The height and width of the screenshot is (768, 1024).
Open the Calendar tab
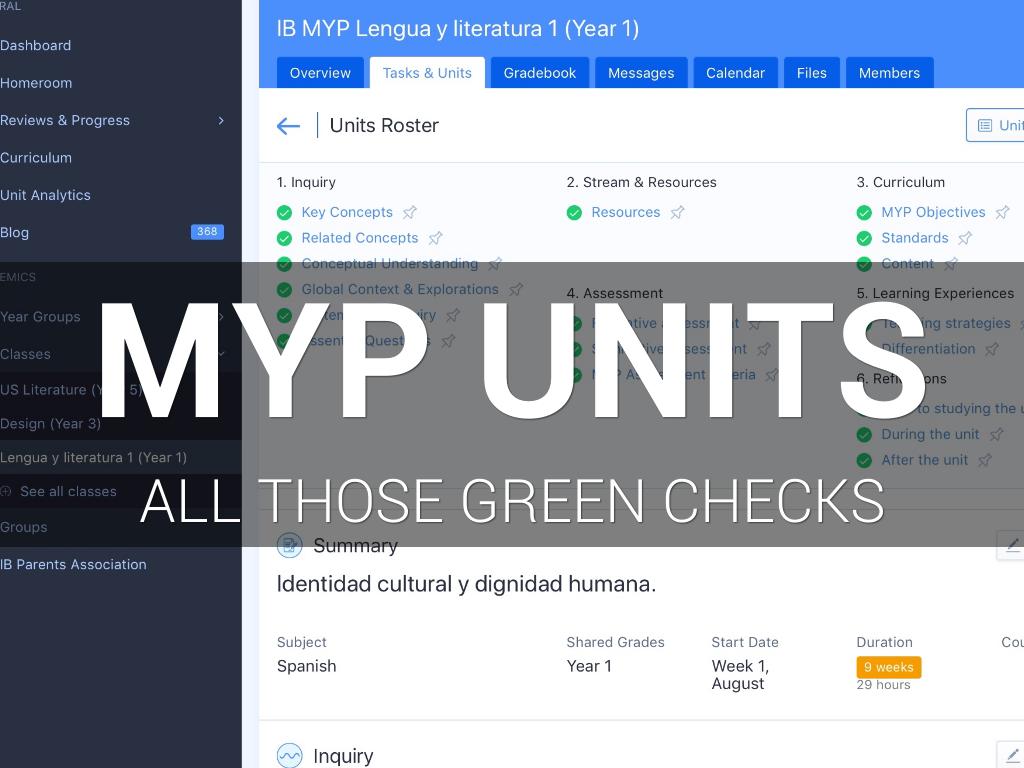click(x=735, y=73)
